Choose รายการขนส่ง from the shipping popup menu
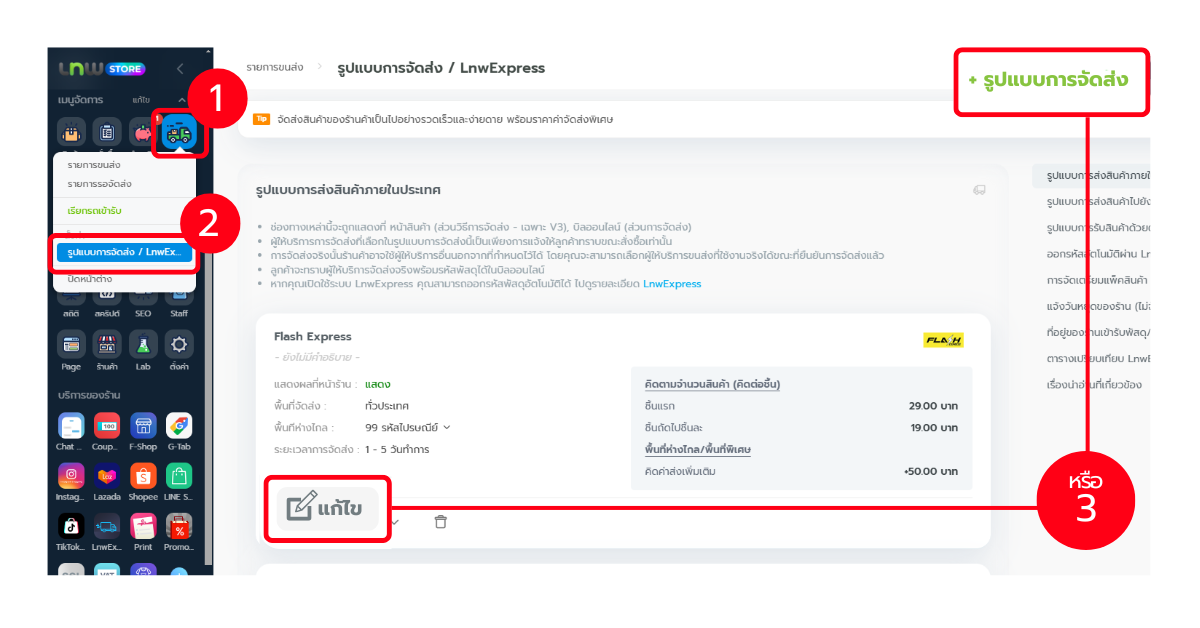Viewport: 1200px width, 628px height. click(x=93, y=165)
